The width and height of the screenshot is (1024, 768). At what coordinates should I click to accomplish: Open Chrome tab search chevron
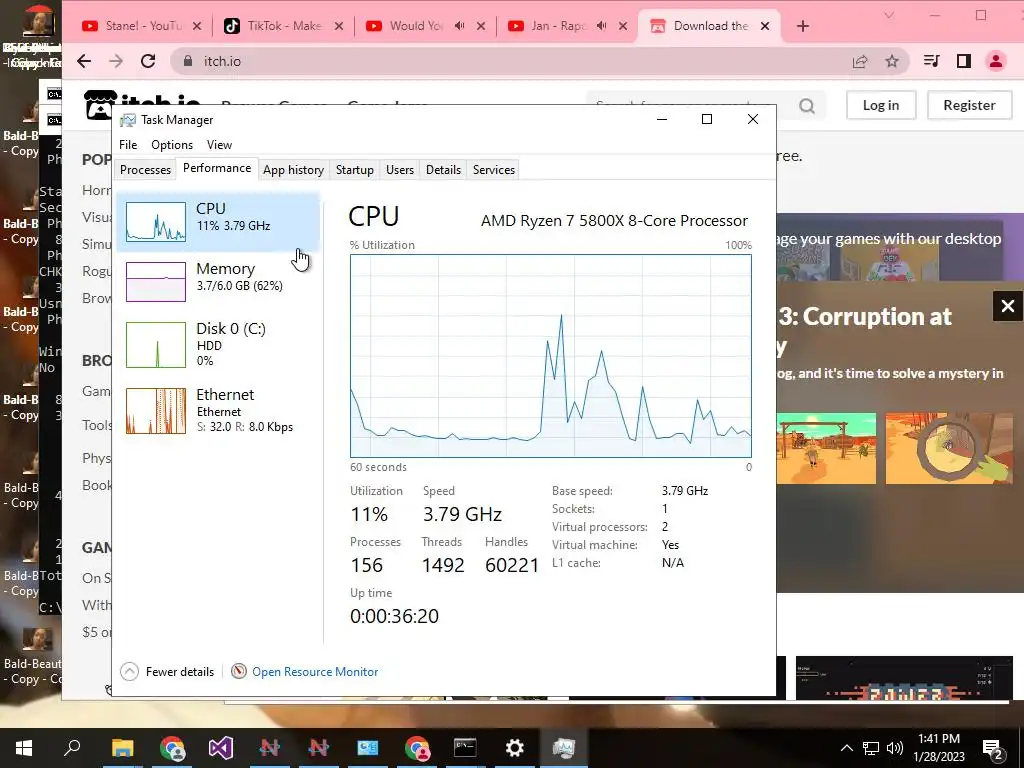[x=889, y=15]
